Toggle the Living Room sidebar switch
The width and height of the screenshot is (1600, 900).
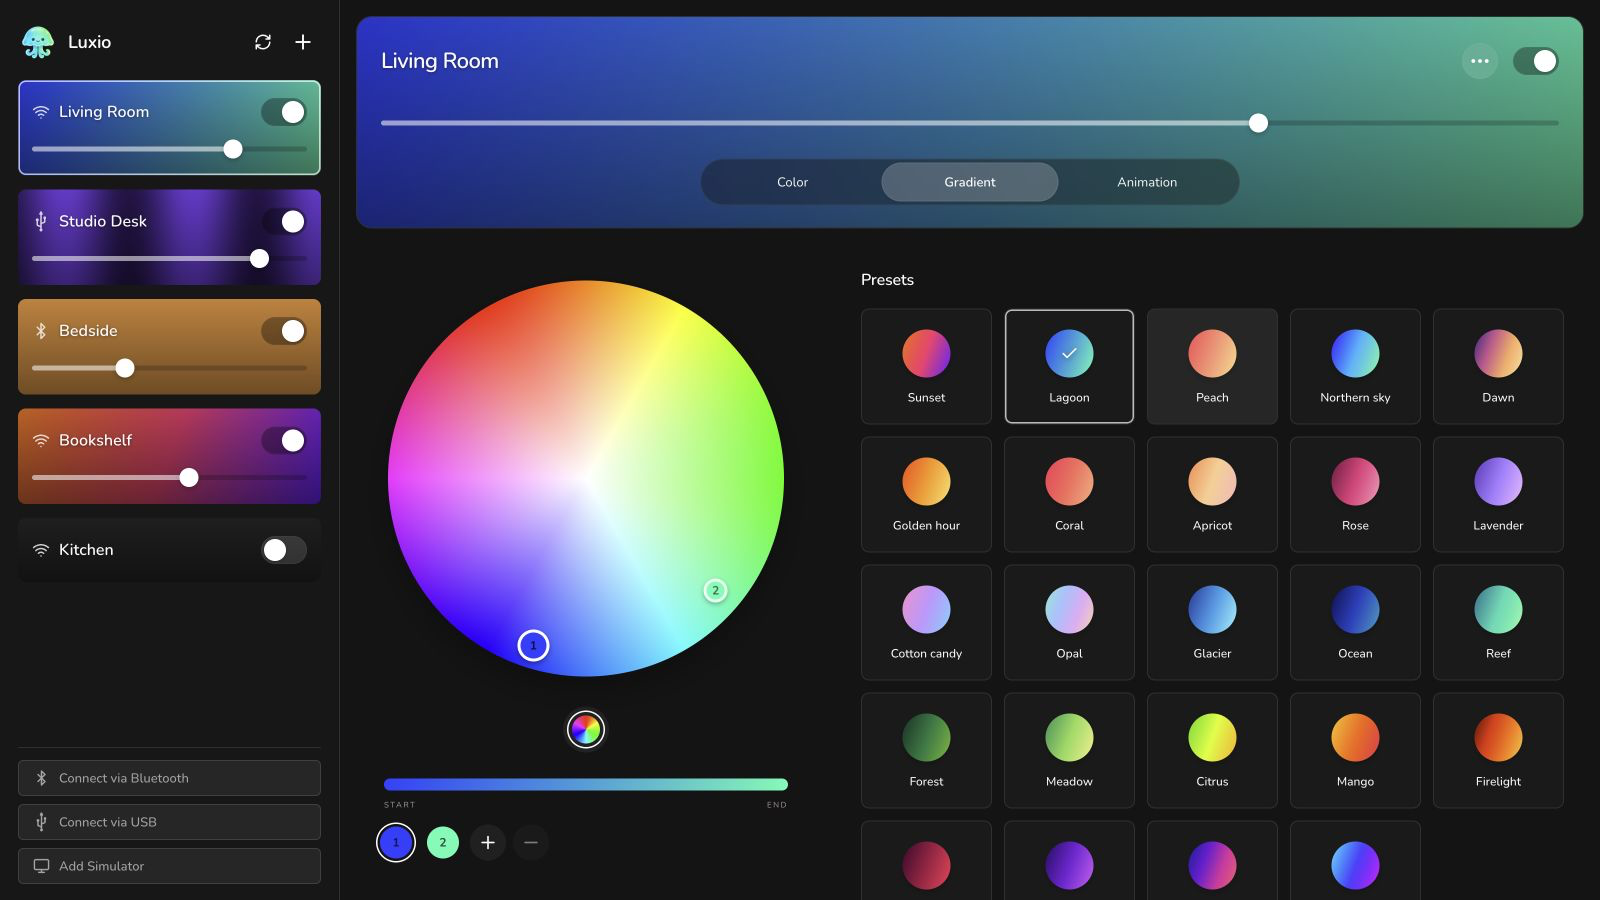coord(284,112)
